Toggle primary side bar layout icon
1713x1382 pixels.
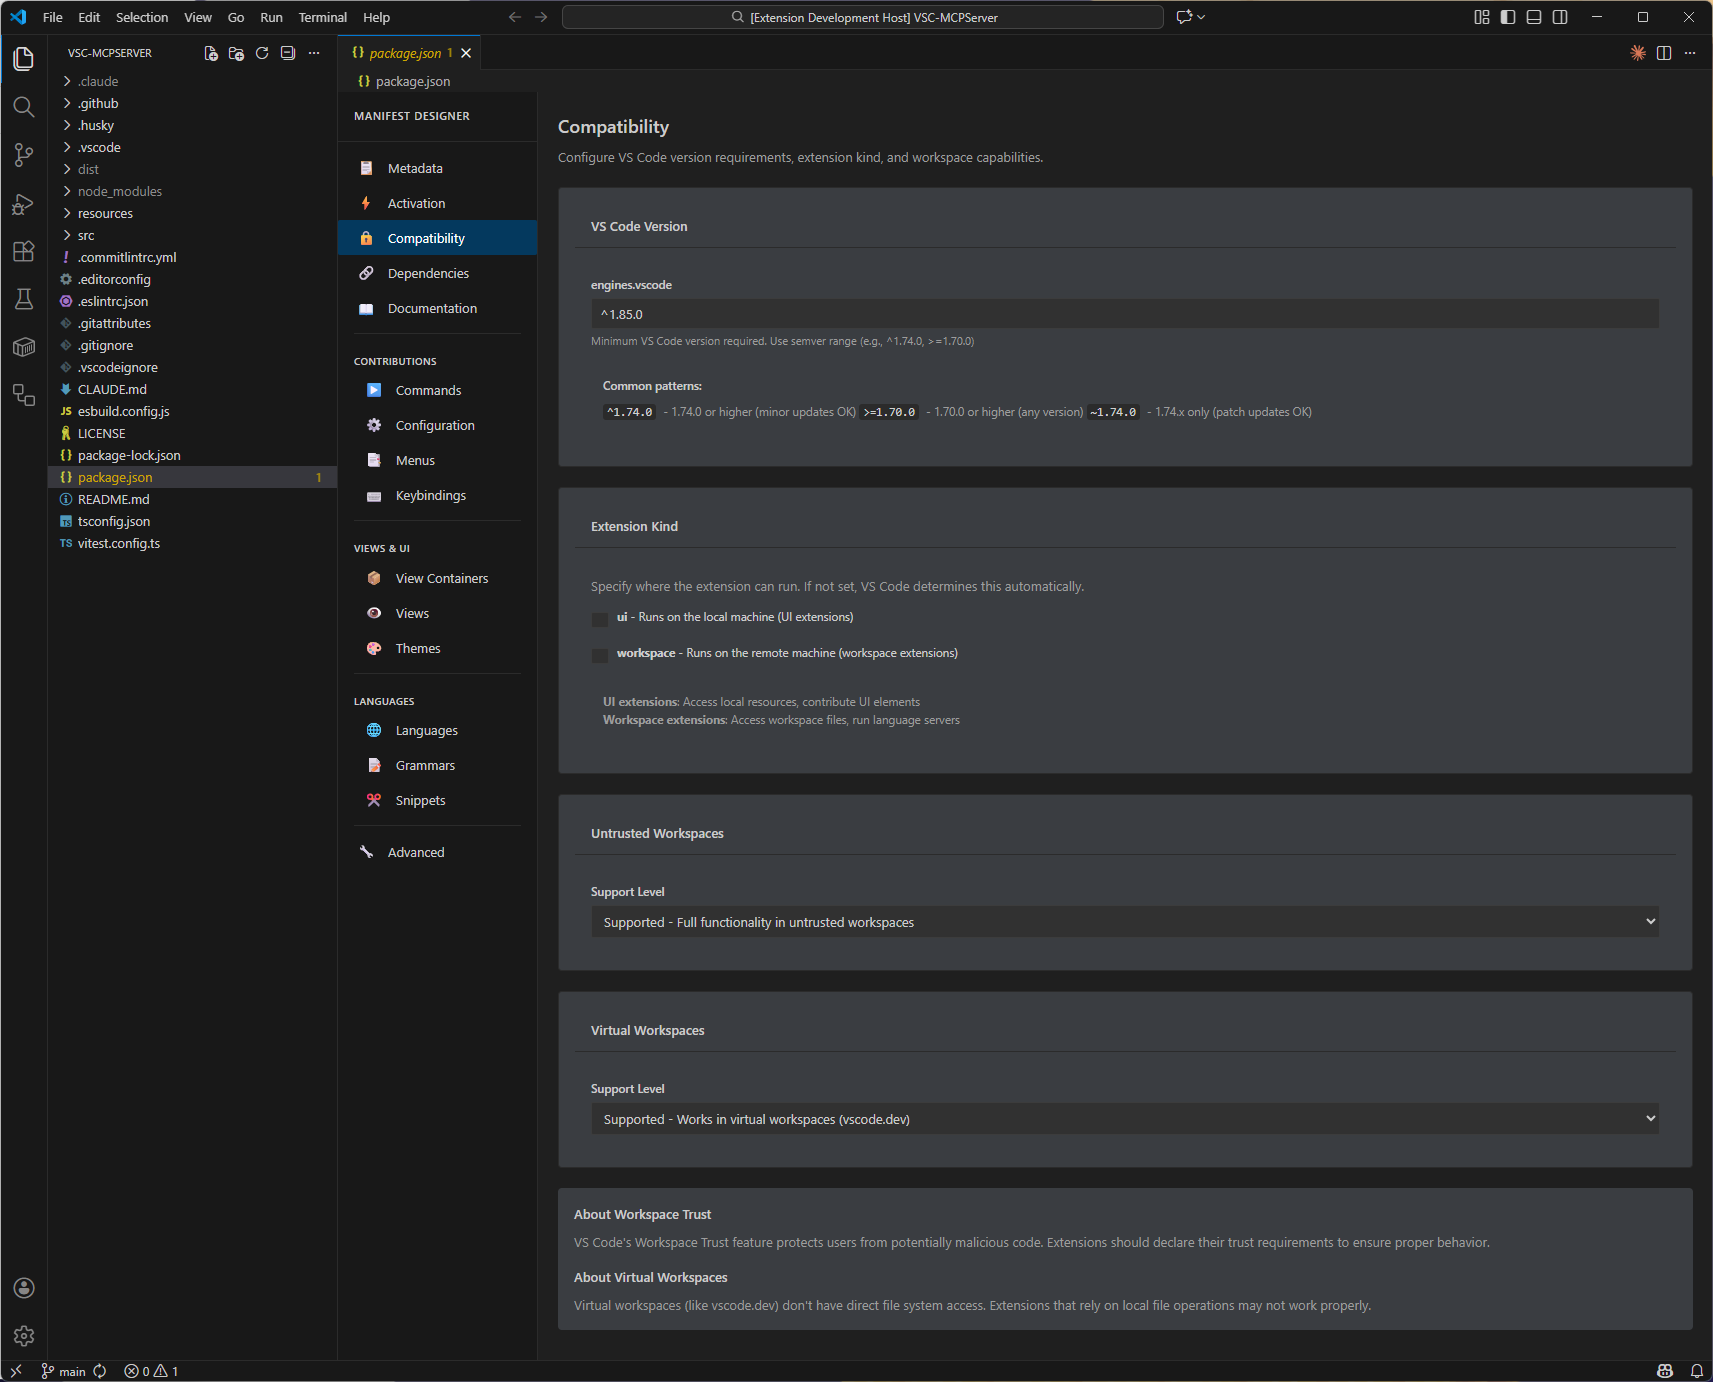coord(1508,17)
